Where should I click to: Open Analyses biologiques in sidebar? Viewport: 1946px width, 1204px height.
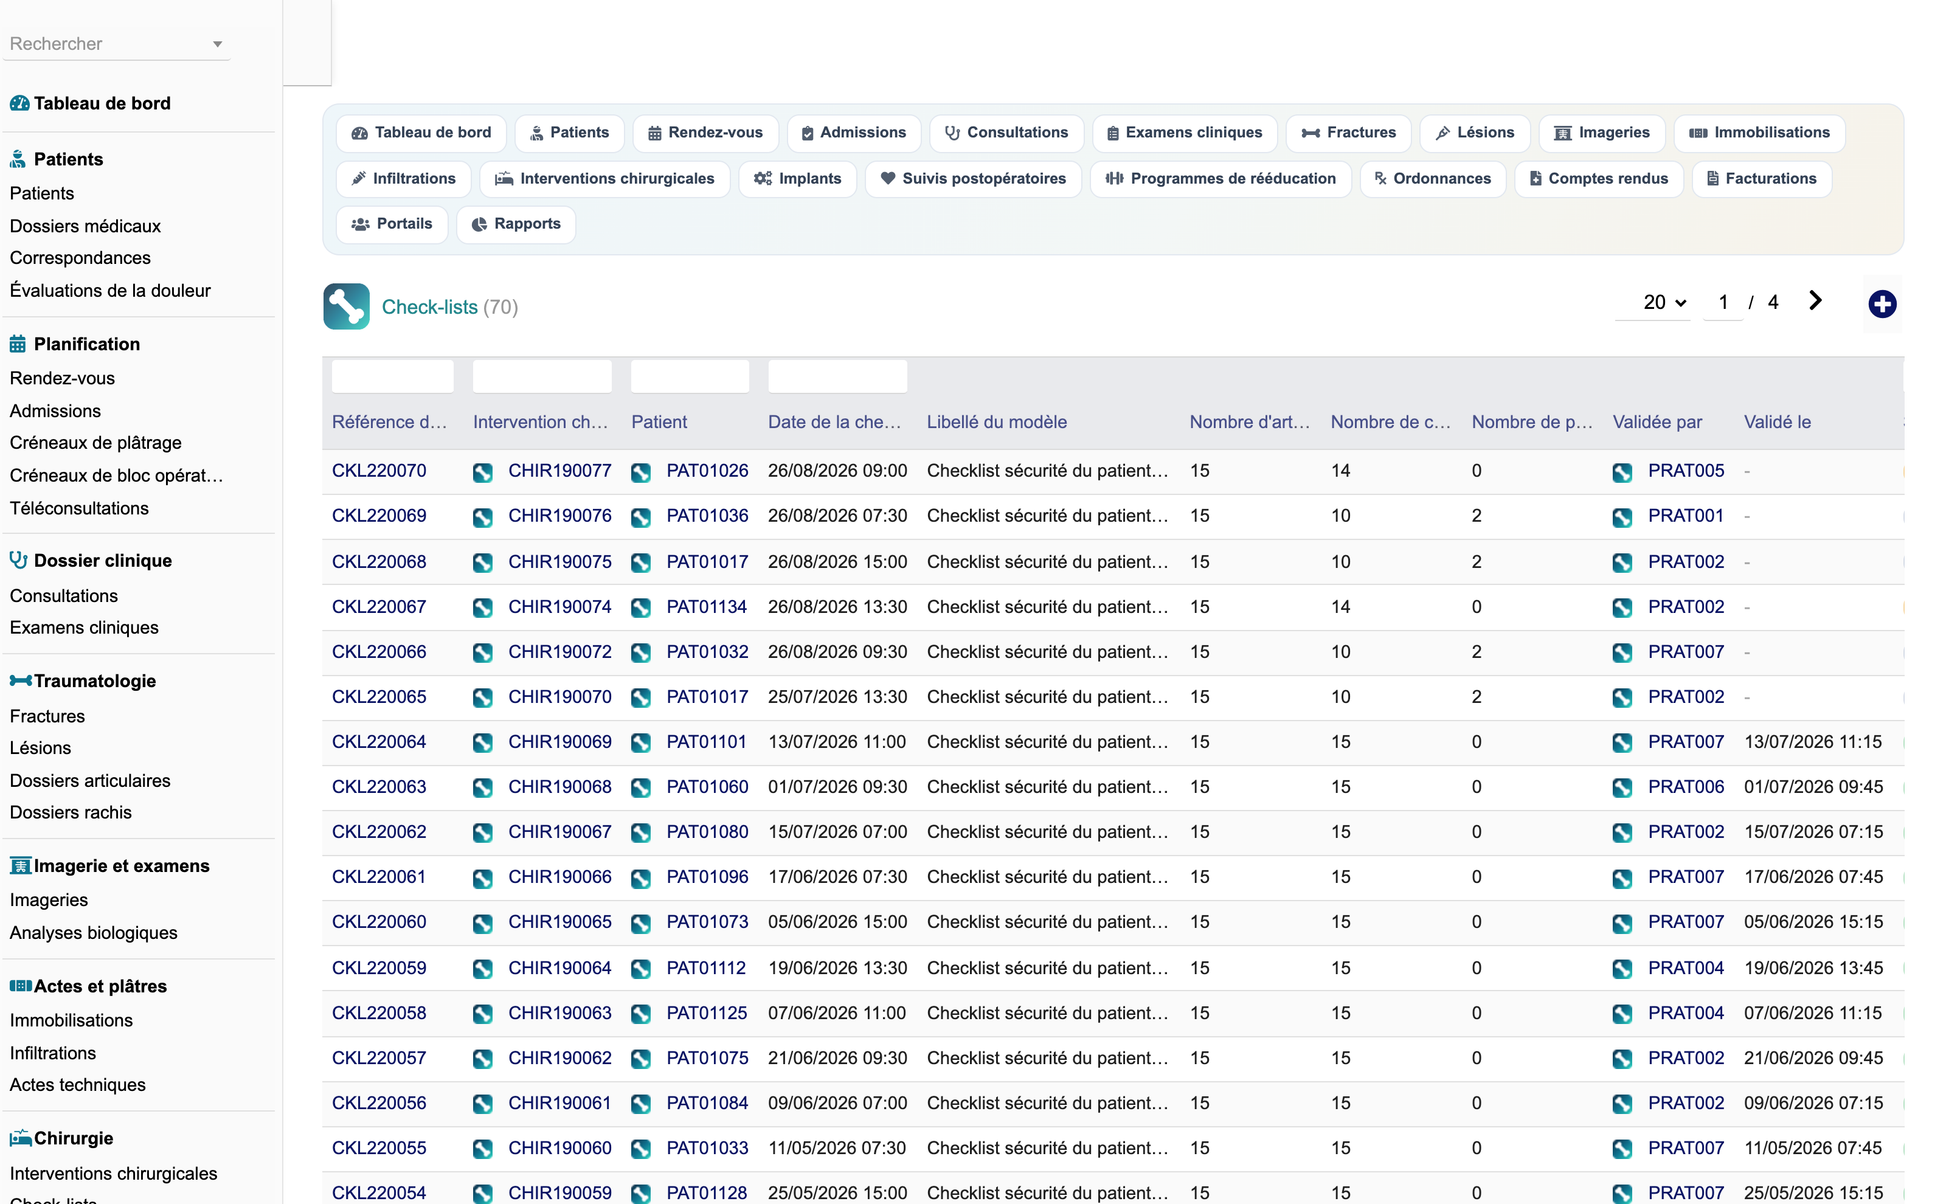[93, 933]
